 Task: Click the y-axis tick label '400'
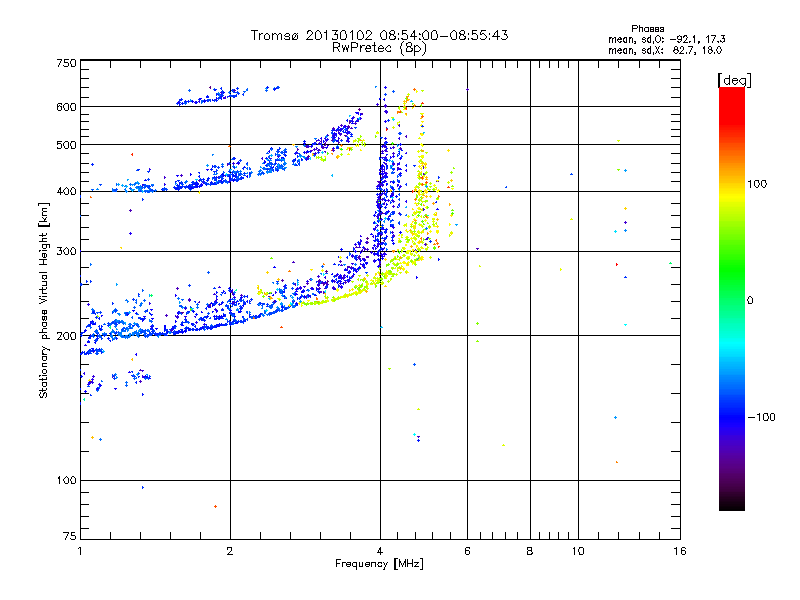(66, 191)
